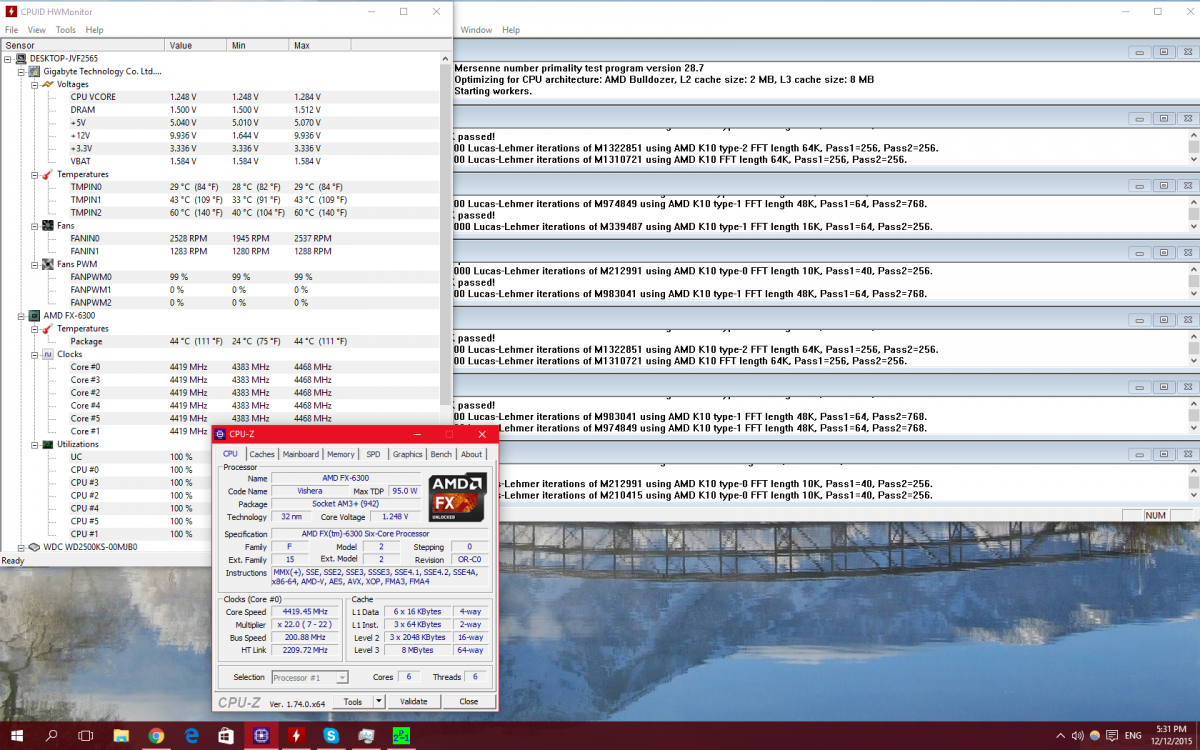The width and height of the screenshot is (1200, 750).
Task: Select the DESKTOP-JVF2565 computer icon
Action: [22, 59]
